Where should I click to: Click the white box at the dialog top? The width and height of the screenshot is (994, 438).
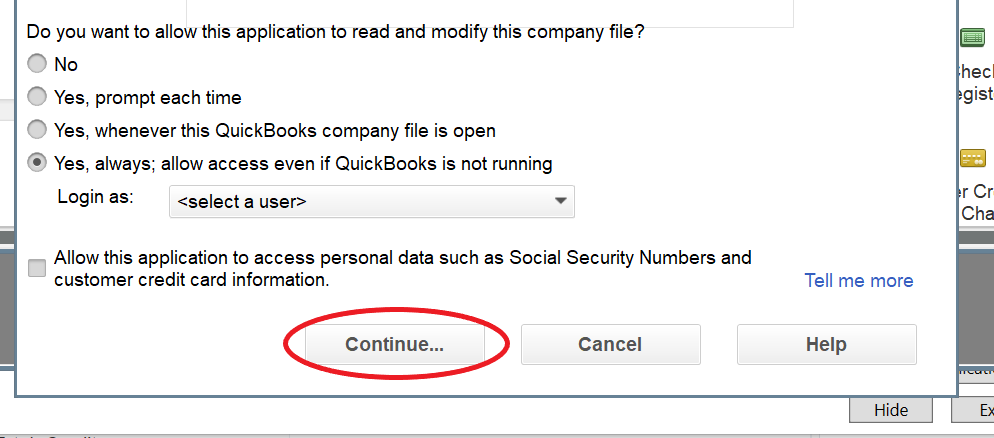(490, 14)
